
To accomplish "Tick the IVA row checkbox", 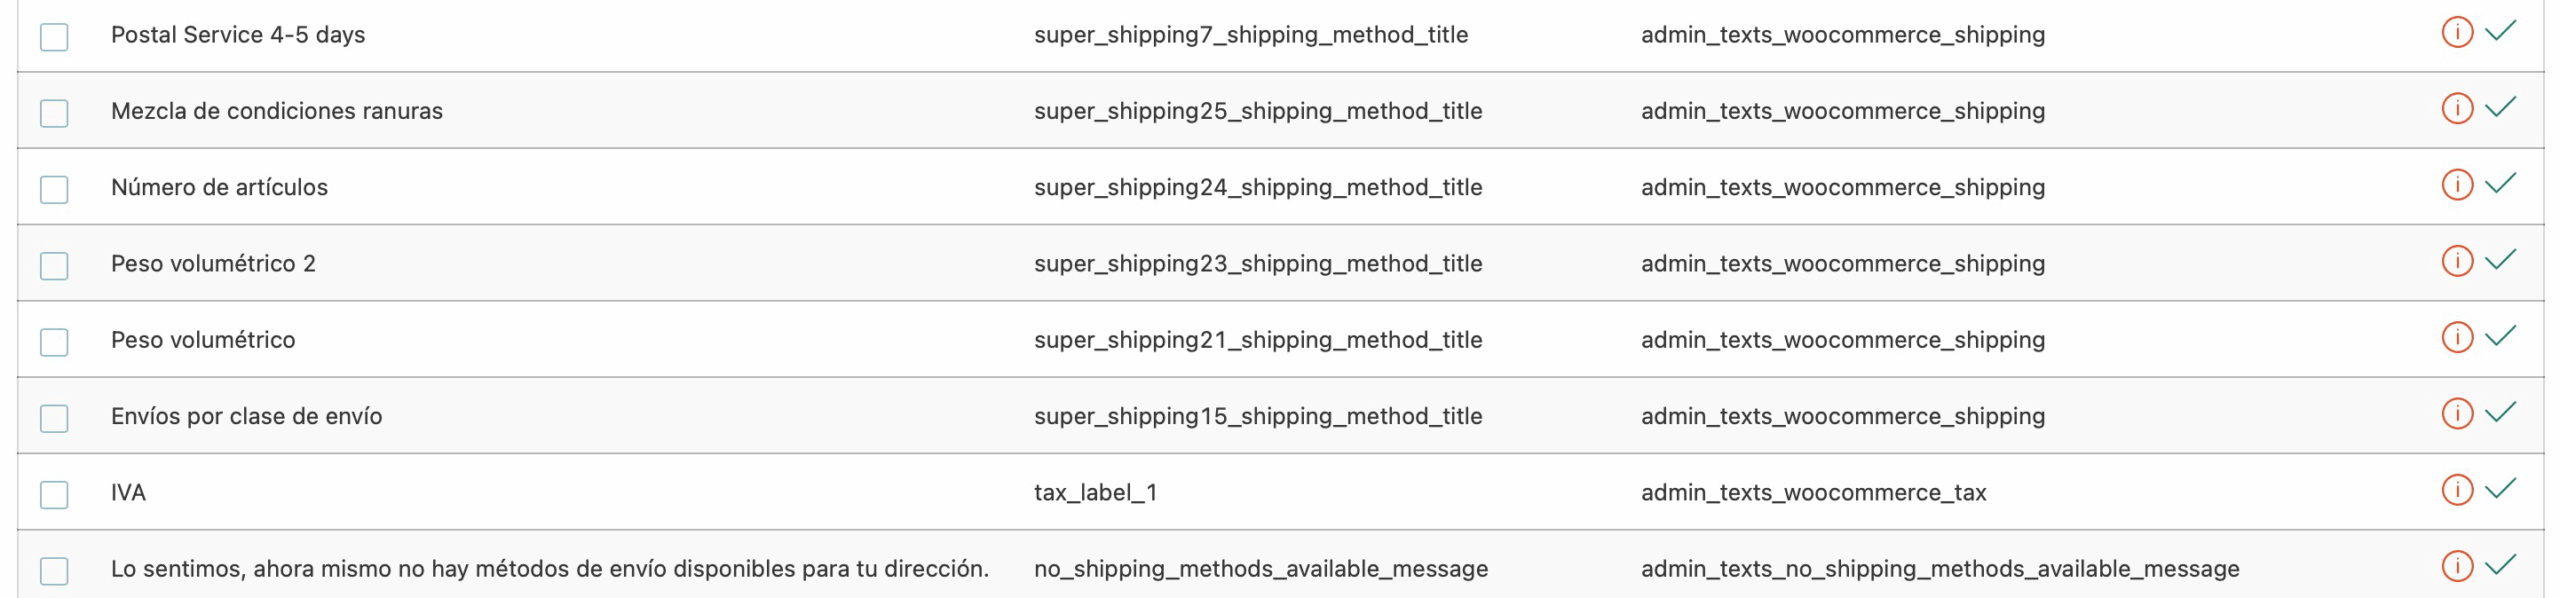I will [54, 495].
